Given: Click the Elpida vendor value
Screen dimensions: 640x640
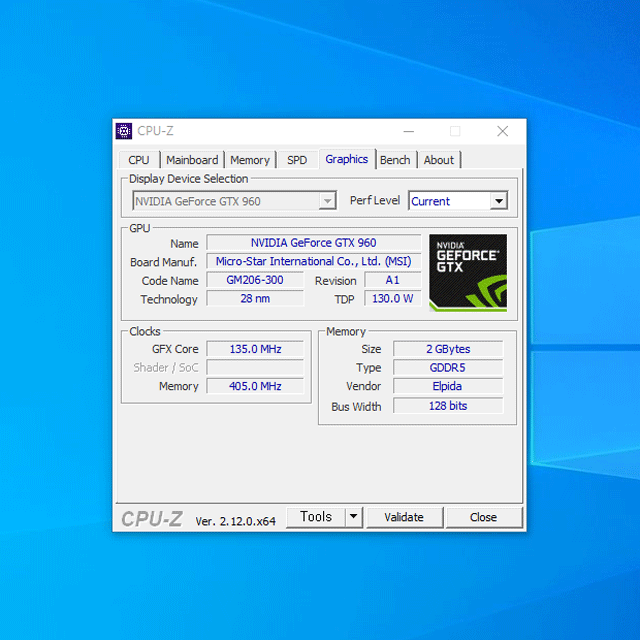Looking at the screenshot, I should (448, 386).
